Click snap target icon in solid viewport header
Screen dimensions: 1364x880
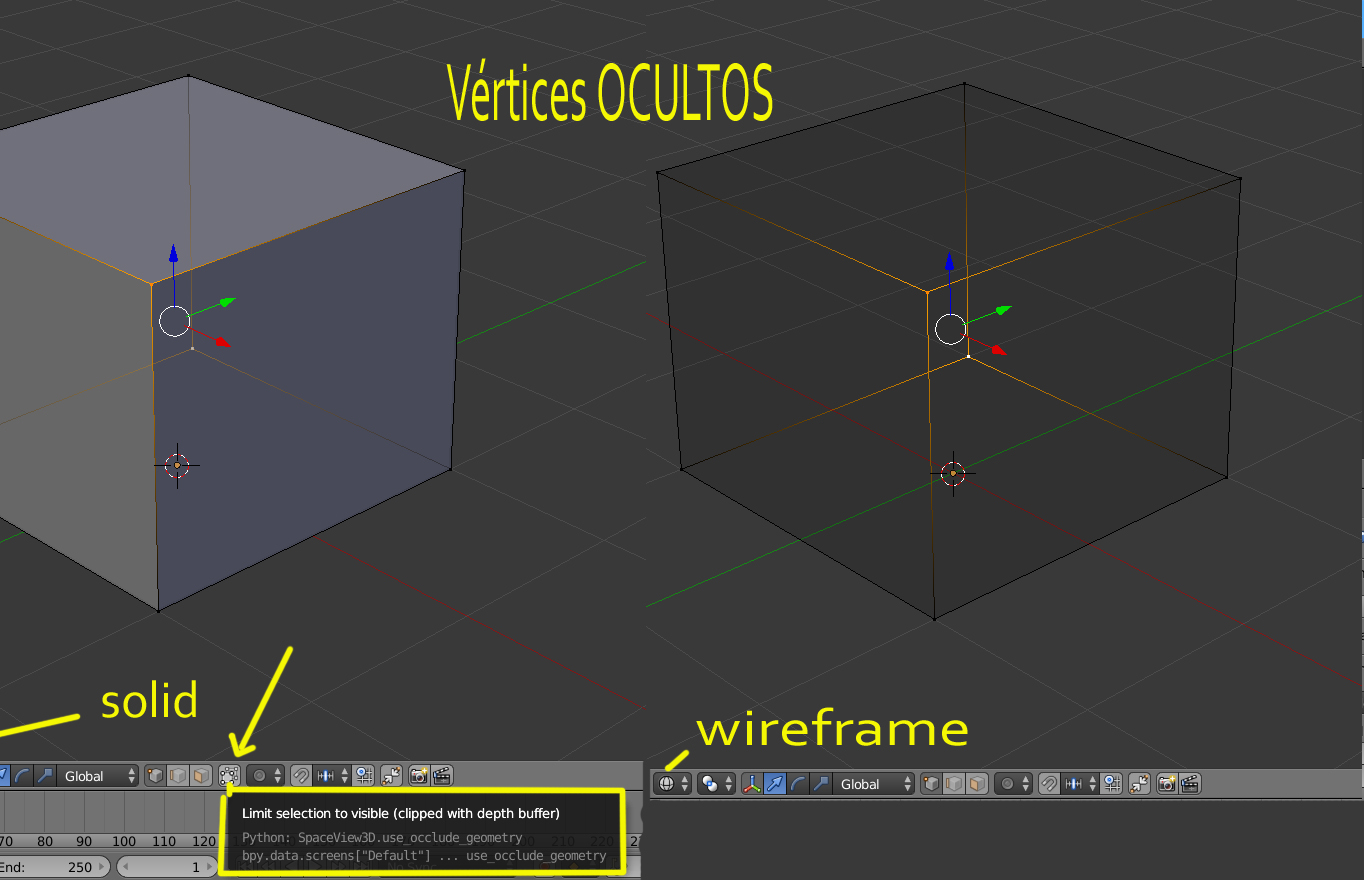(x=364, y=775)
